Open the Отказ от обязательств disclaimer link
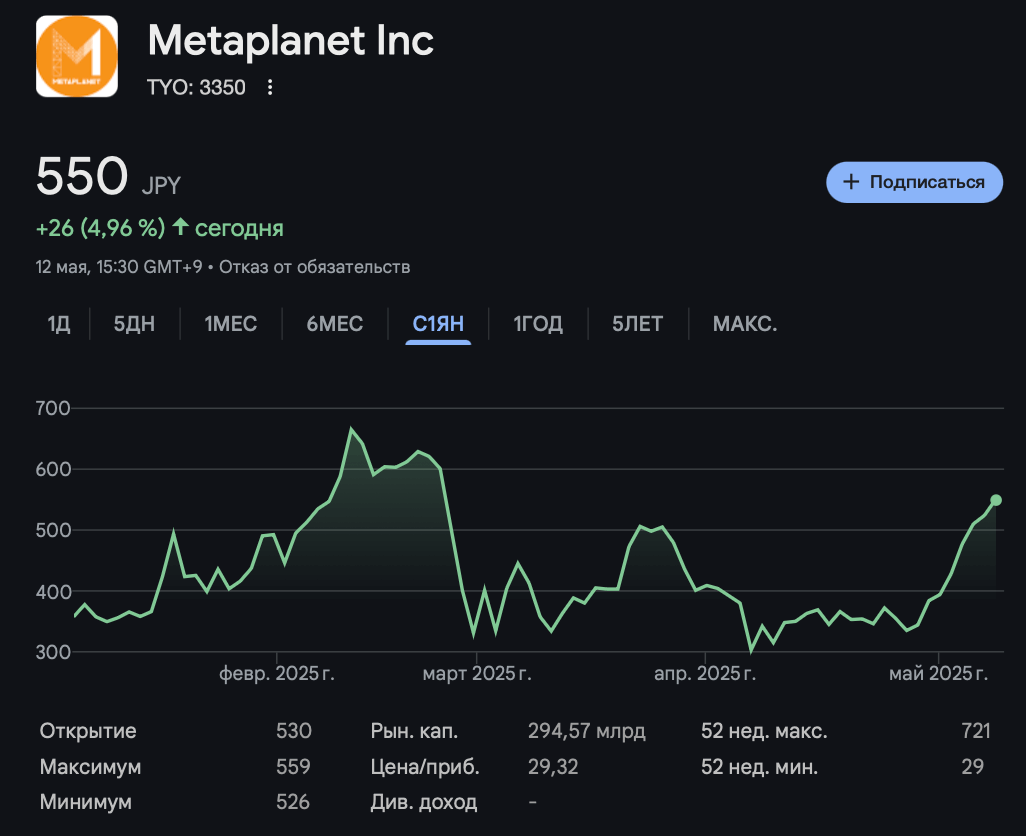This screenshot has height=836, width=1026. coord(314,267)
